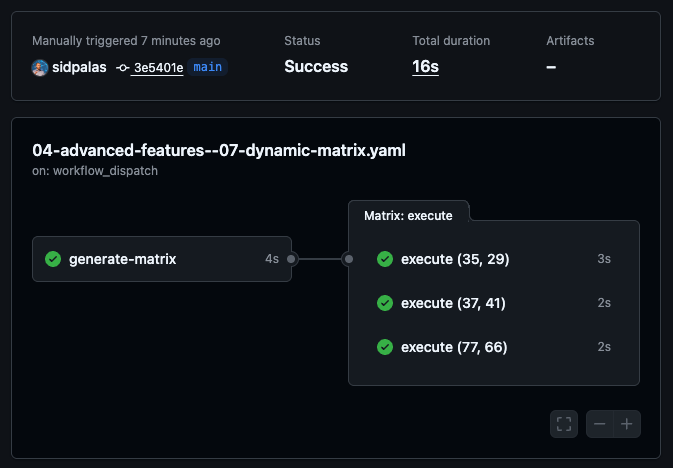Click the Matrix: execute tab label
This screenshot has height=468, width=673.
coord(408,216)
